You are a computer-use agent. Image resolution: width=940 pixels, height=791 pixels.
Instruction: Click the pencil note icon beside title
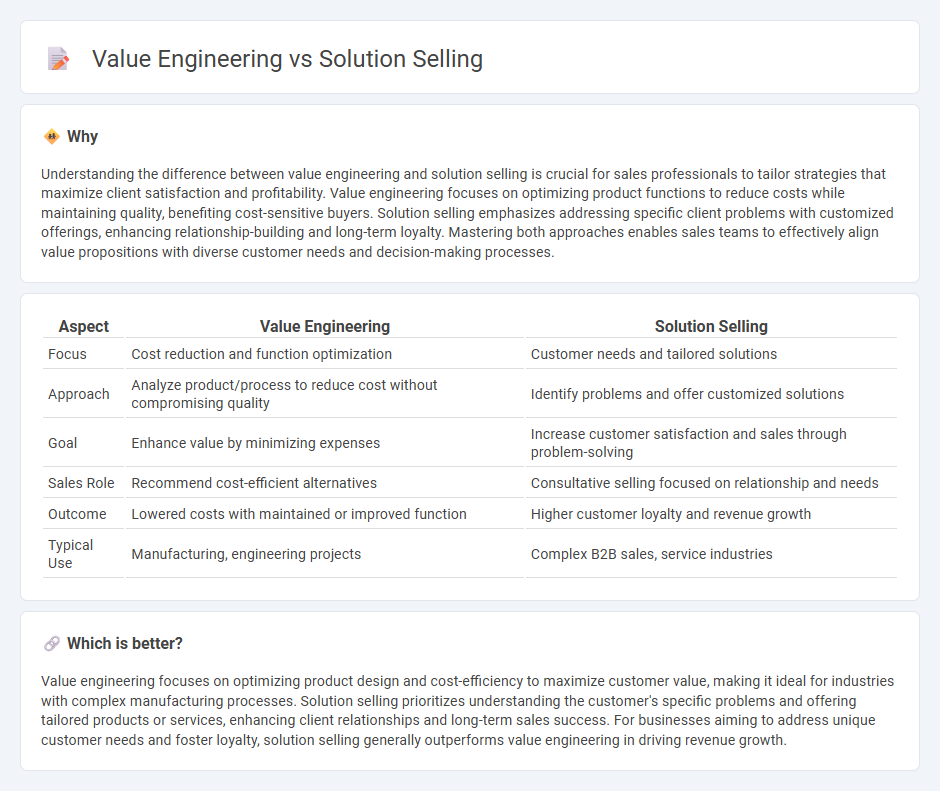58,59
